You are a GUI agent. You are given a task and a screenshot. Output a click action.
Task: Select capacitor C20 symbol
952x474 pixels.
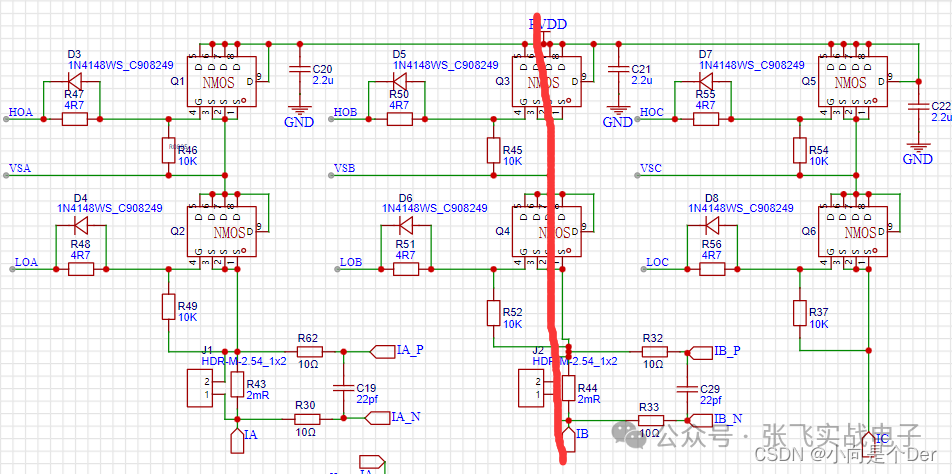(x=299, y=69)
